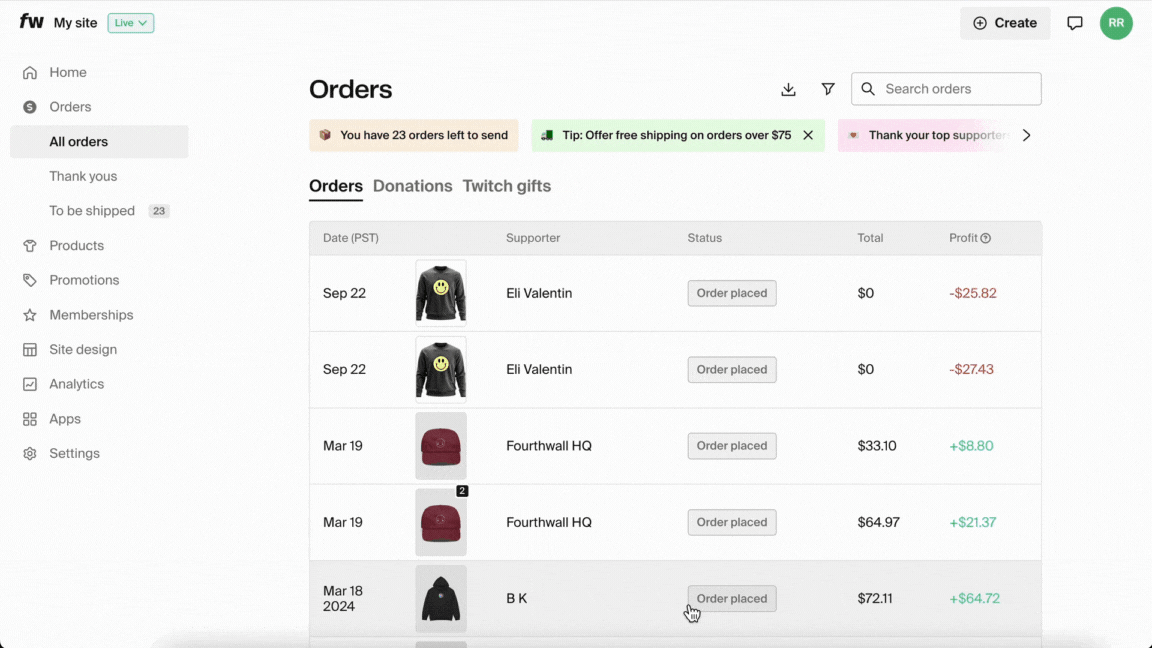This screenshot has width=1152, height=648.
Task: Open the Products section
Action: (76, 245)
